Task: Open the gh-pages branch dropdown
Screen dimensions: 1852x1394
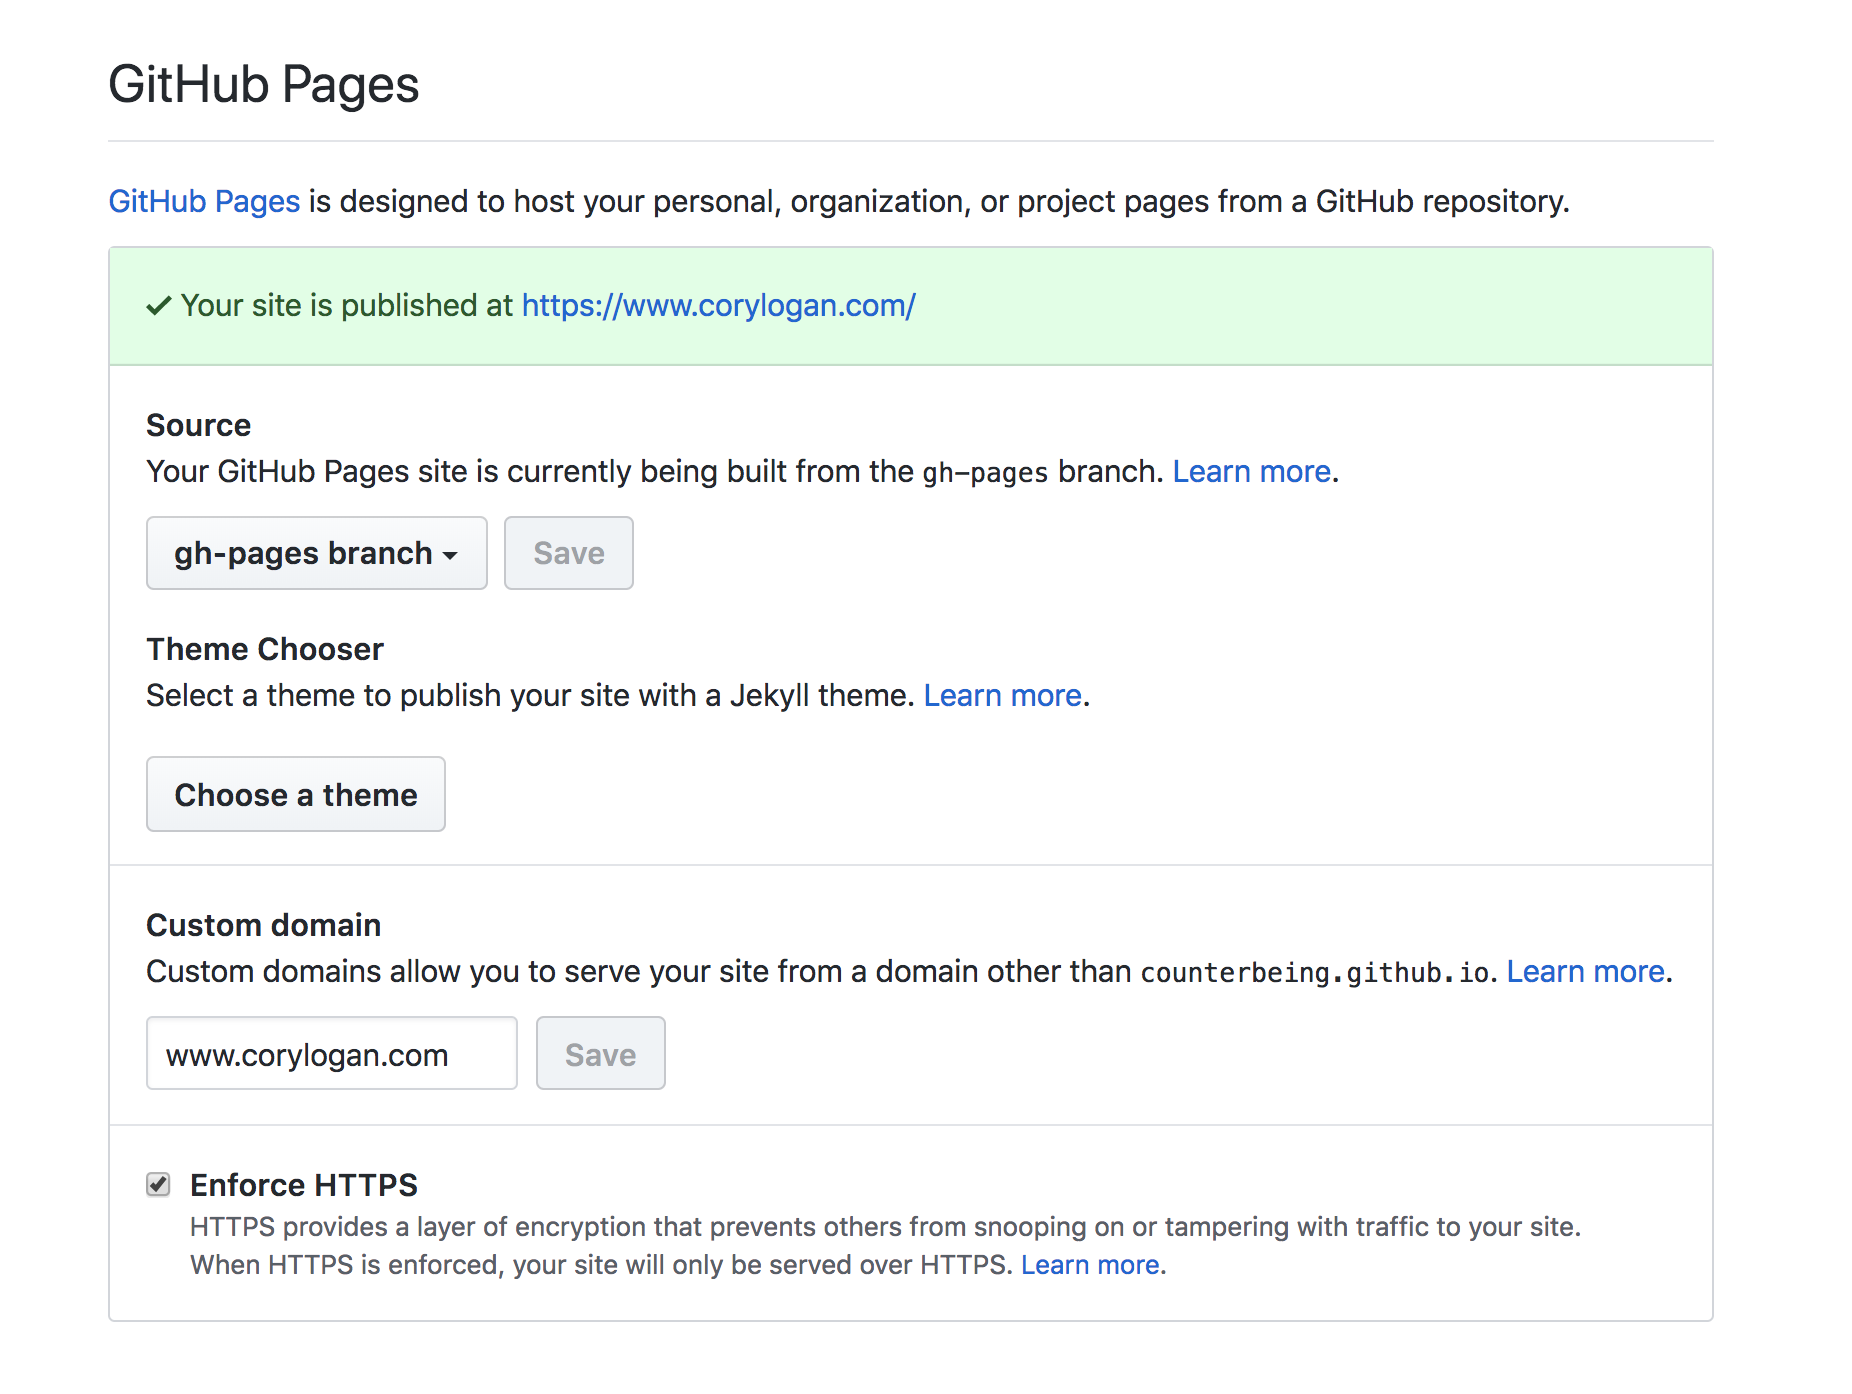Action: 315,553
